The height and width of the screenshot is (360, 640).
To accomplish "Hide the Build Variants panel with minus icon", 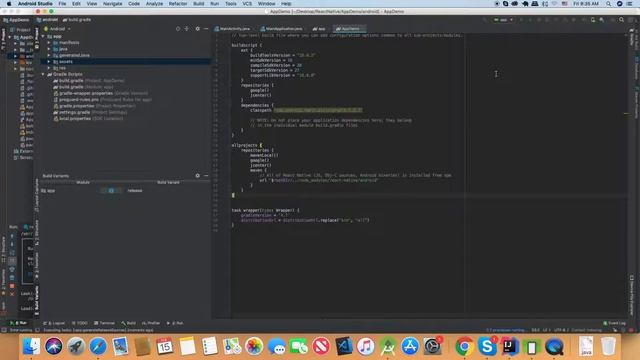I will click(206, 176).
